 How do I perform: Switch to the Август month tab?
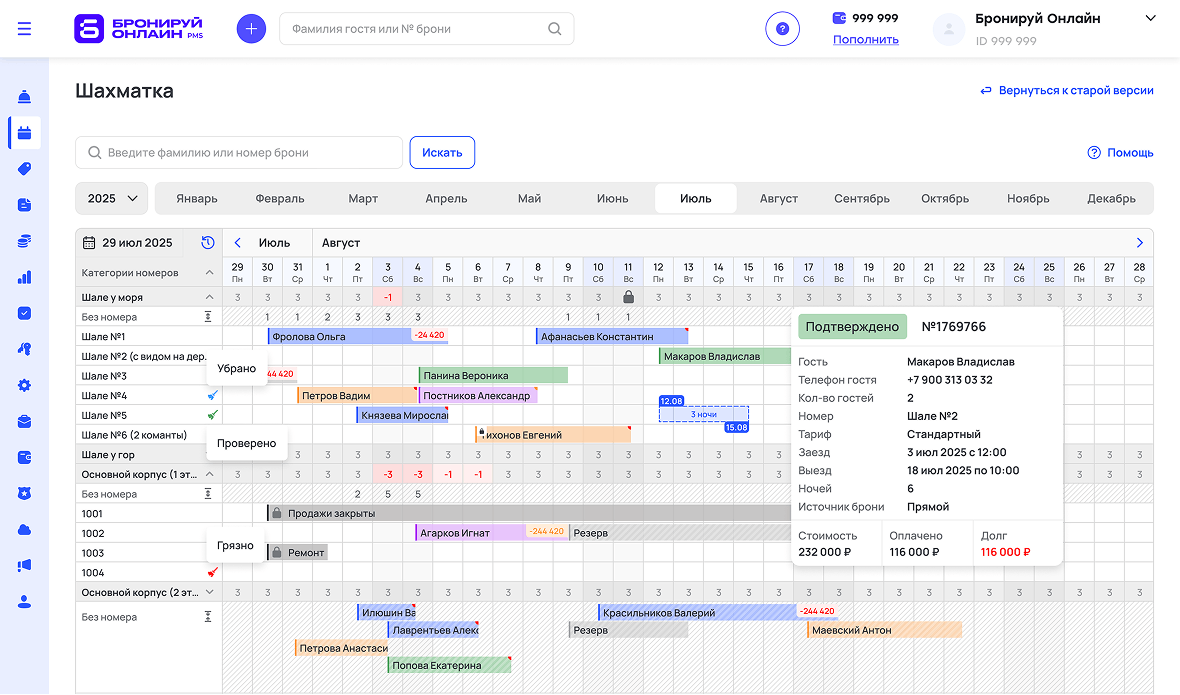tap(778, 198)
